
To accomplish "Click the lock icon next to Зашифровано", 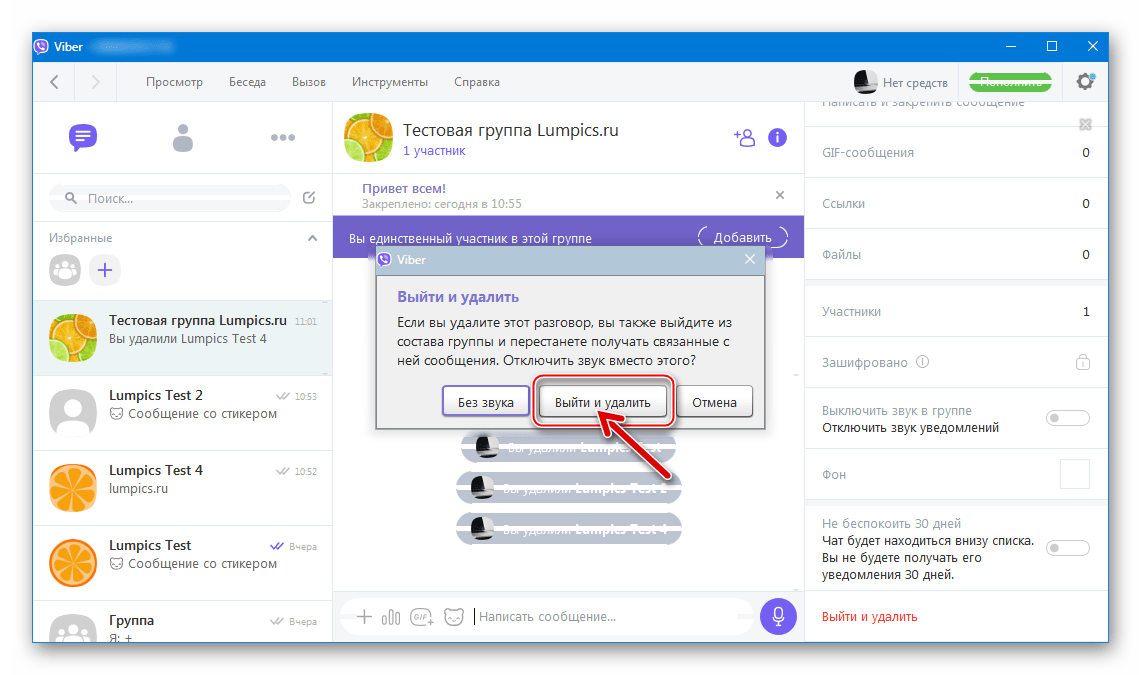I will (1083, 362).
